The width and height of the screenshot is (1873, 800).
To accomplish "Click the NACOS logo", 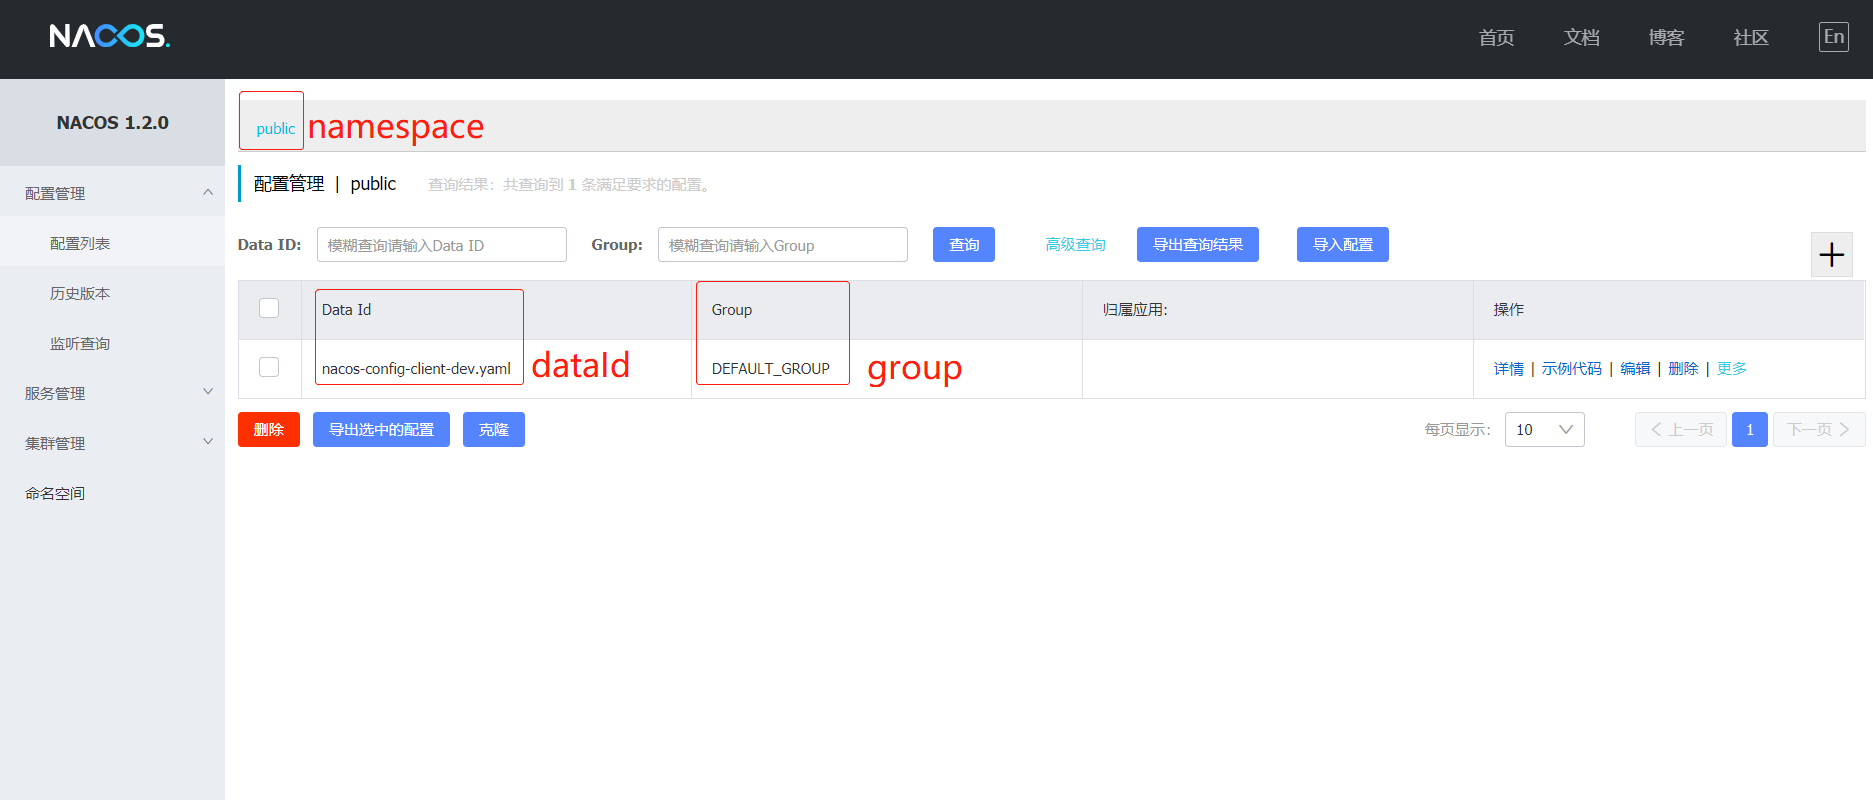I will click(110, 36).
